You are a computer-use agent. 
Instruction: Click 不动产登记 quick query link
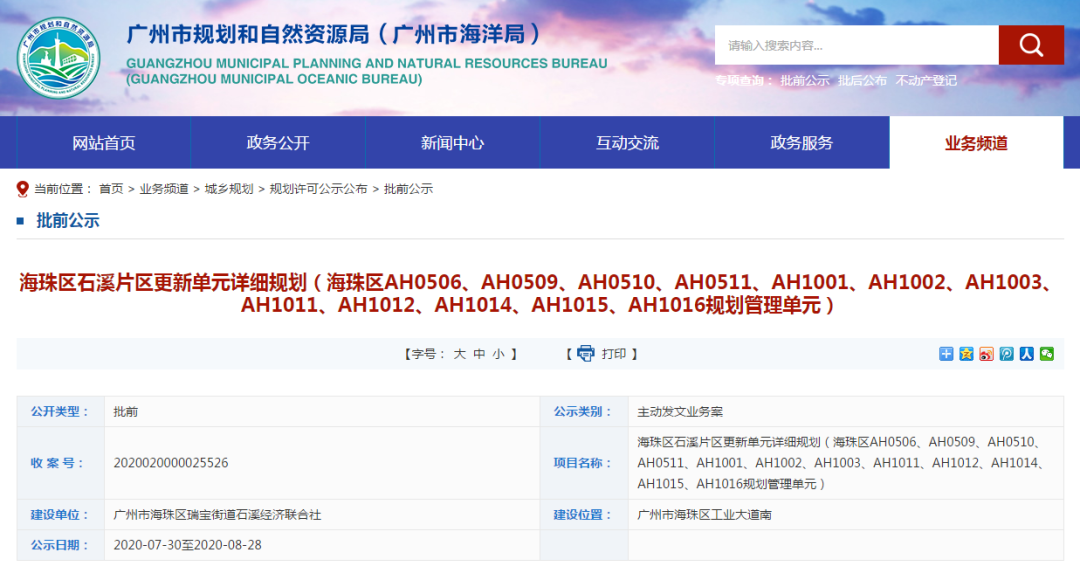pyautogui.click(x=926, y=81)
